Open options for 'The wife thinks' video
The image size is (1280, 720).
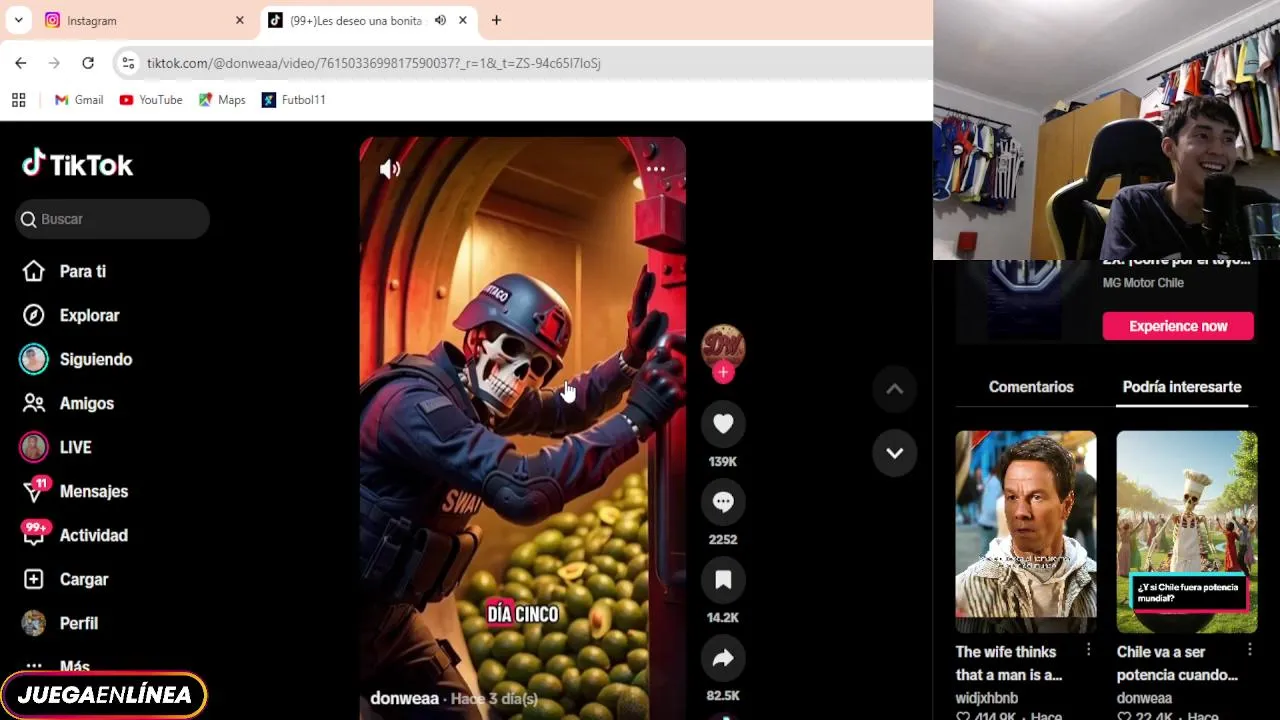[1088, 650]
